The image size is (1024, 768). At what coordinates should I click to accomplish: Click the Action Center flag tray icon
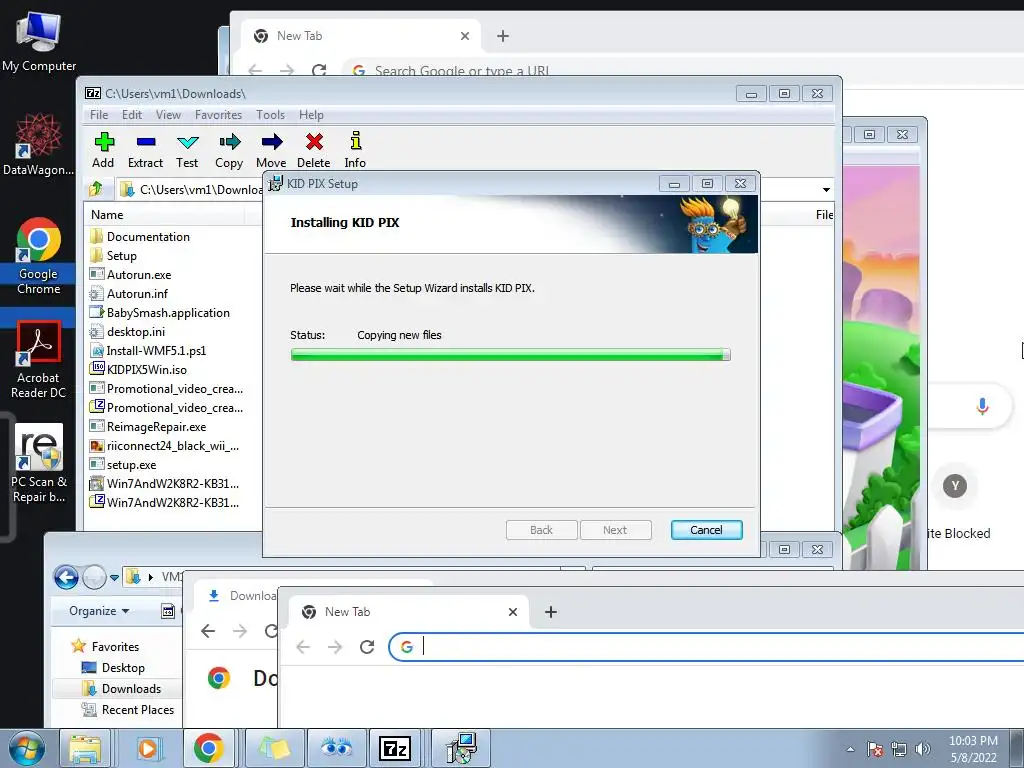click(875, 749)
